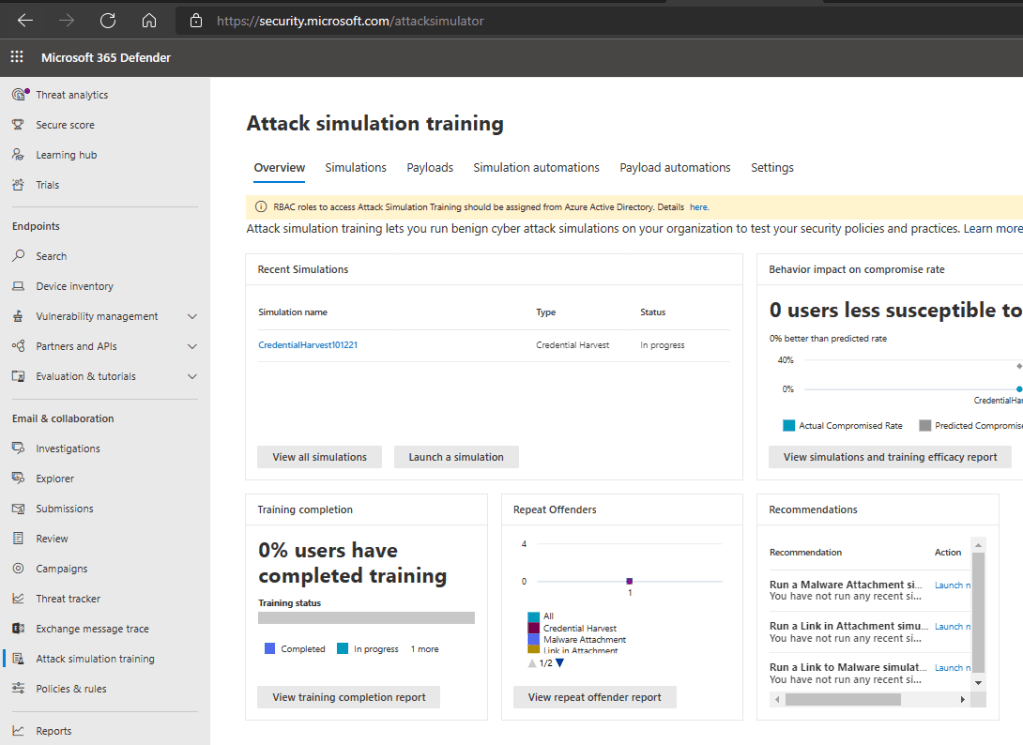Open the CredentialHarvest101221 simulation link
1023x745 pixels.
308,345
